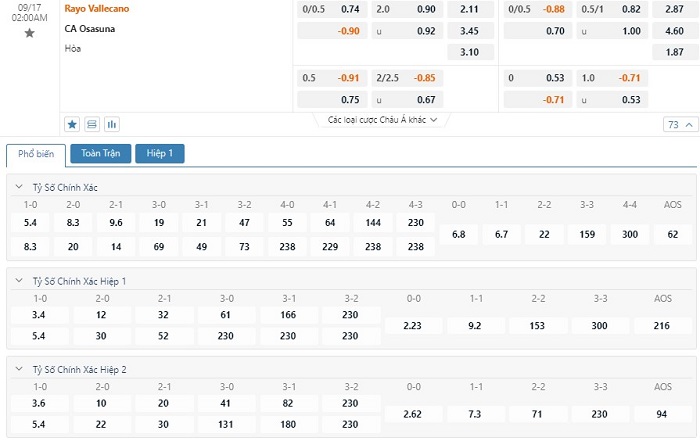
Task: Switch to the Hiệp 1 tab
Action: 159,154
